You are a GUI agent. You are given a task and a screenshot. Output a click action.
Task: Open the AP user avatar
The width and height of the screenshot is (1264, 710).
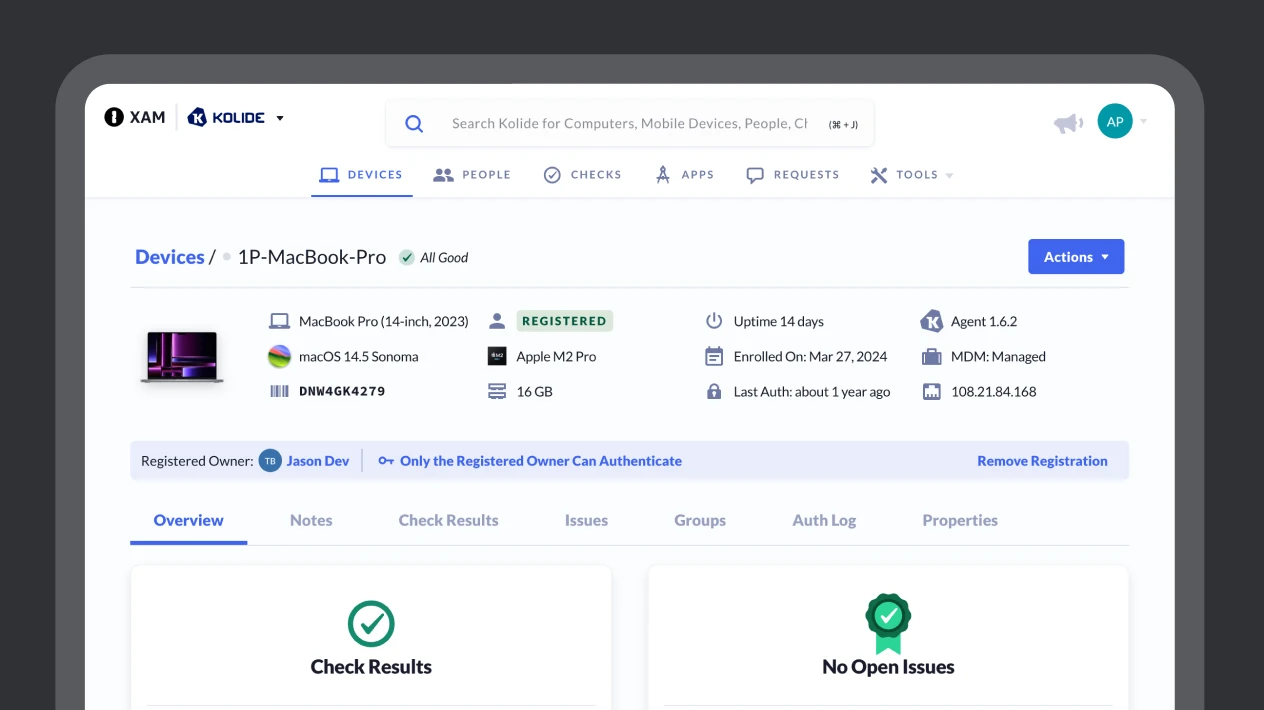tap(1115, 121)
